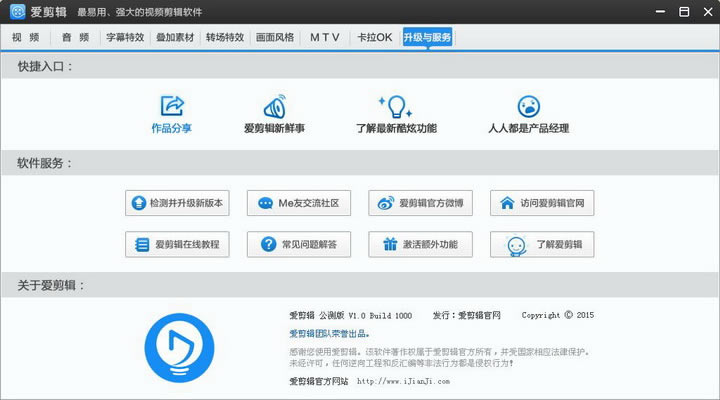This screenshot has height=400, width=720.
Task: Click the 了解爱剪辑 button
Action: (542, 244)
